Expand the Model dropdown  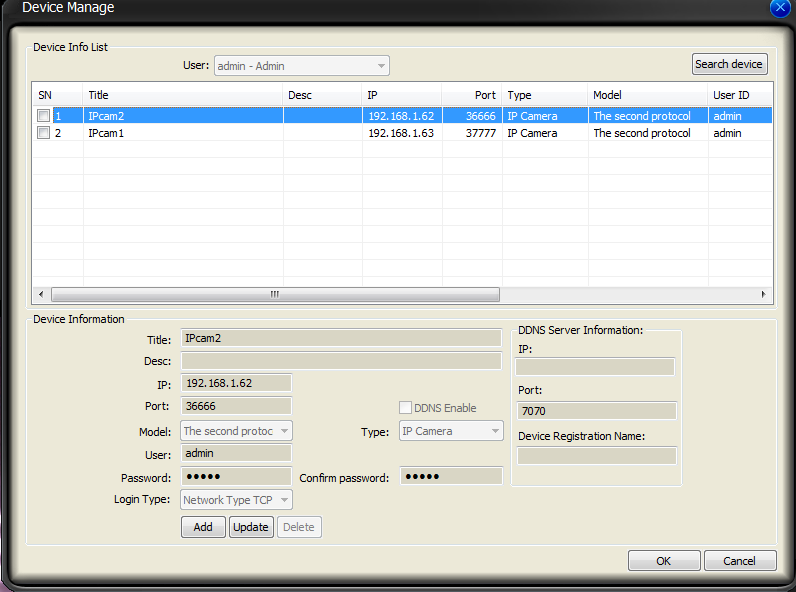point(236,431)
